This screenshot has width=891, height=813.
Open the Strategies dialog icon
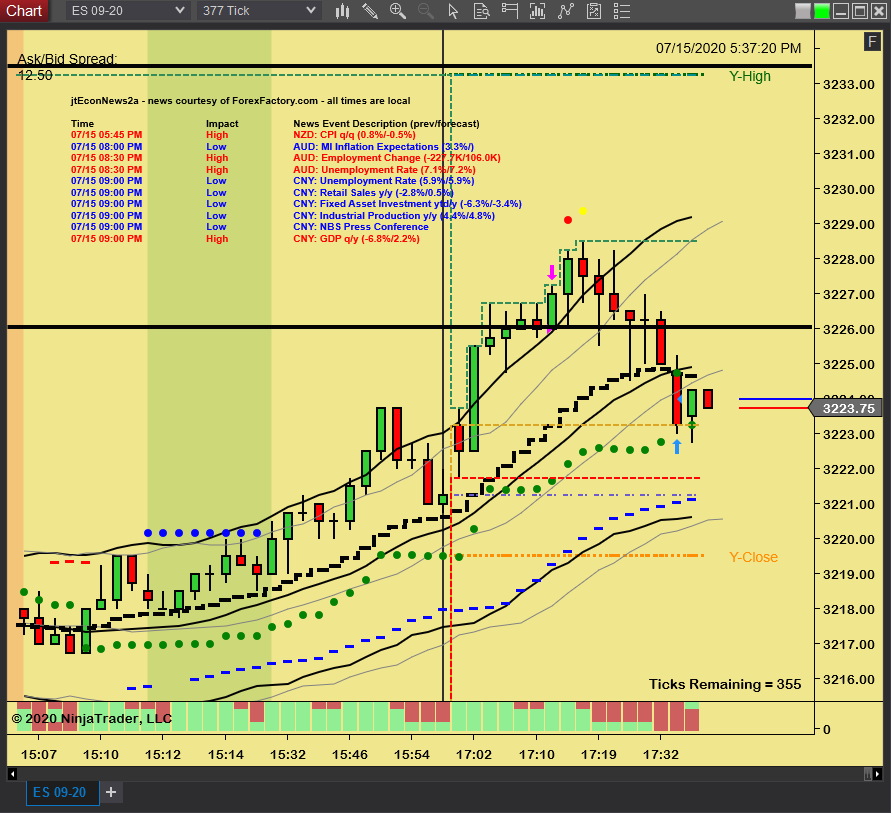point(594,11)
